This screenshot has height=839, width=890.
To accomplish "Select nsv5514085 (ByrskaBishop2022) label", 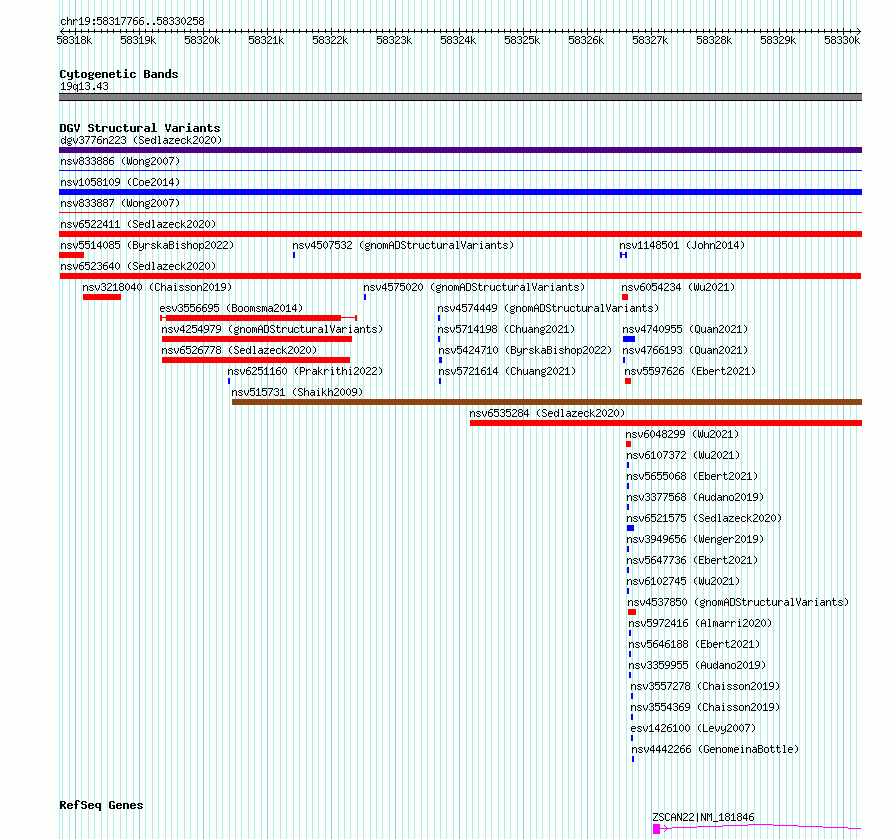I will tap(147, 245).
